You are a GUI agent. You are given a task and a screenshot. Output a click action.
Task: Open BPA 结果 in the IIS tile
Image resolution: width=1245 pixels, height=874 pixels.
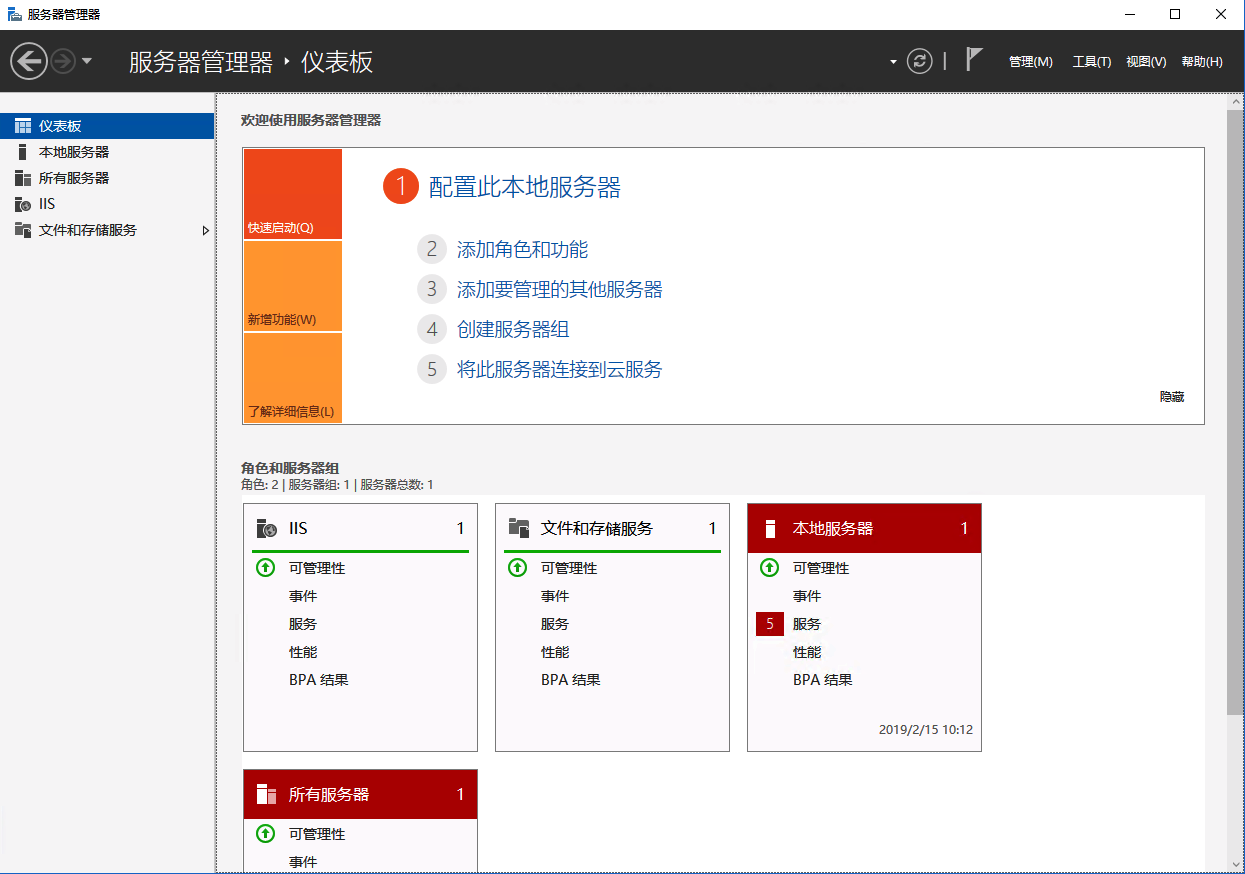pyautogui.click(x=319, y=680)
